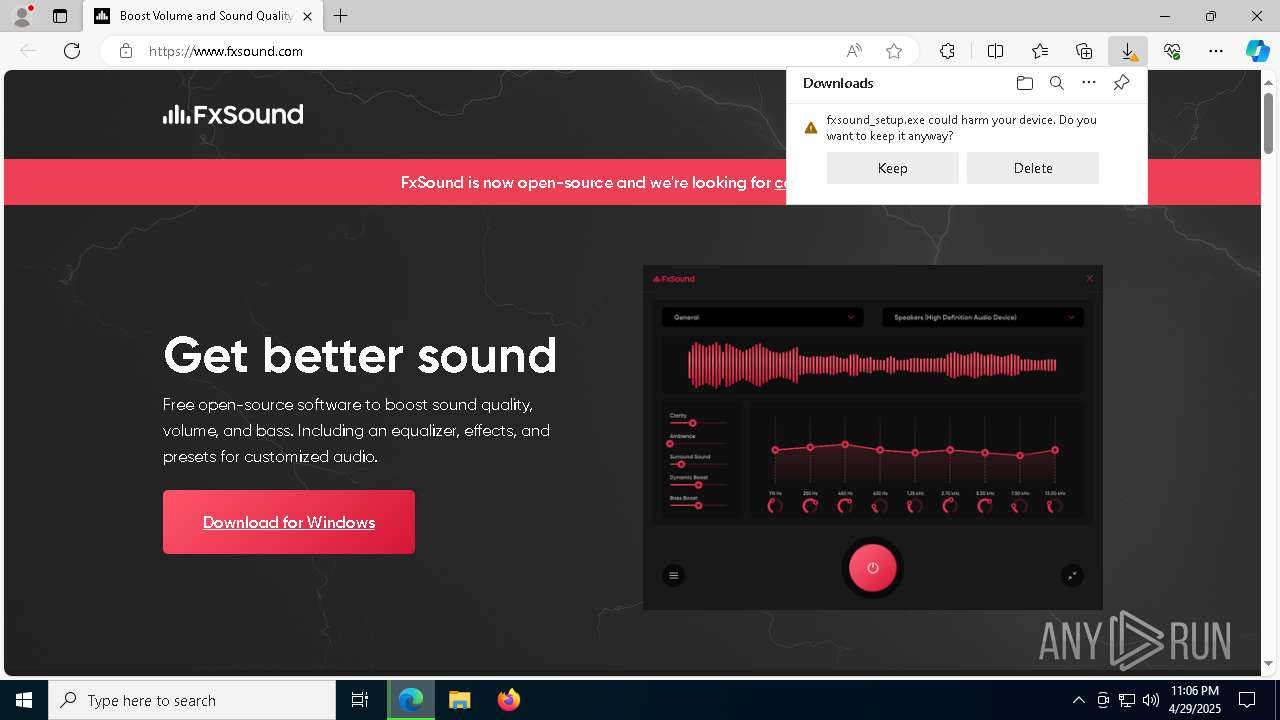
Task: Click the Dynamic Boost slider in preview
Action: point(697,485)
